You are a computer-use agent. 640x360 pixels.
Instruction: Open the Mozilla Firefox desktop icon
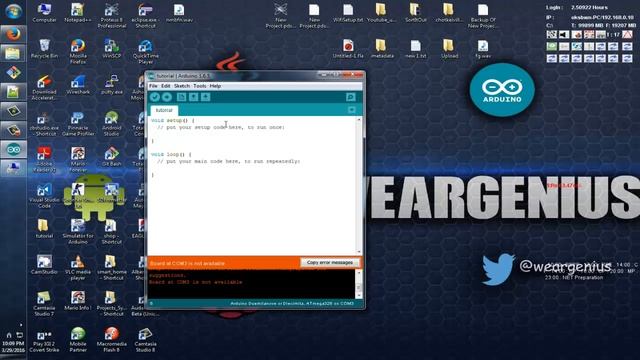click(x=78, y=51)
